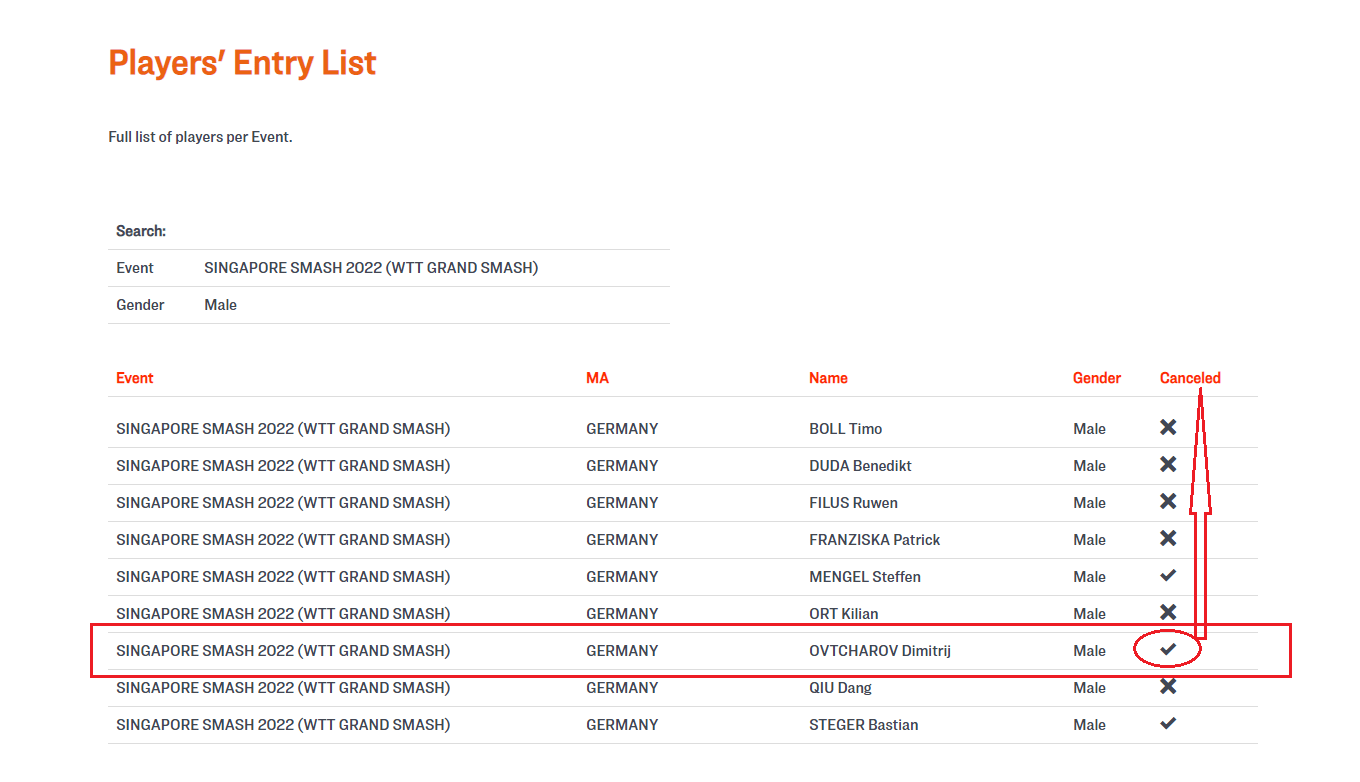The height and width of the screenshot is (782, 1360).
Task: Select the name ORT Kilian
Action: [843, 614]
